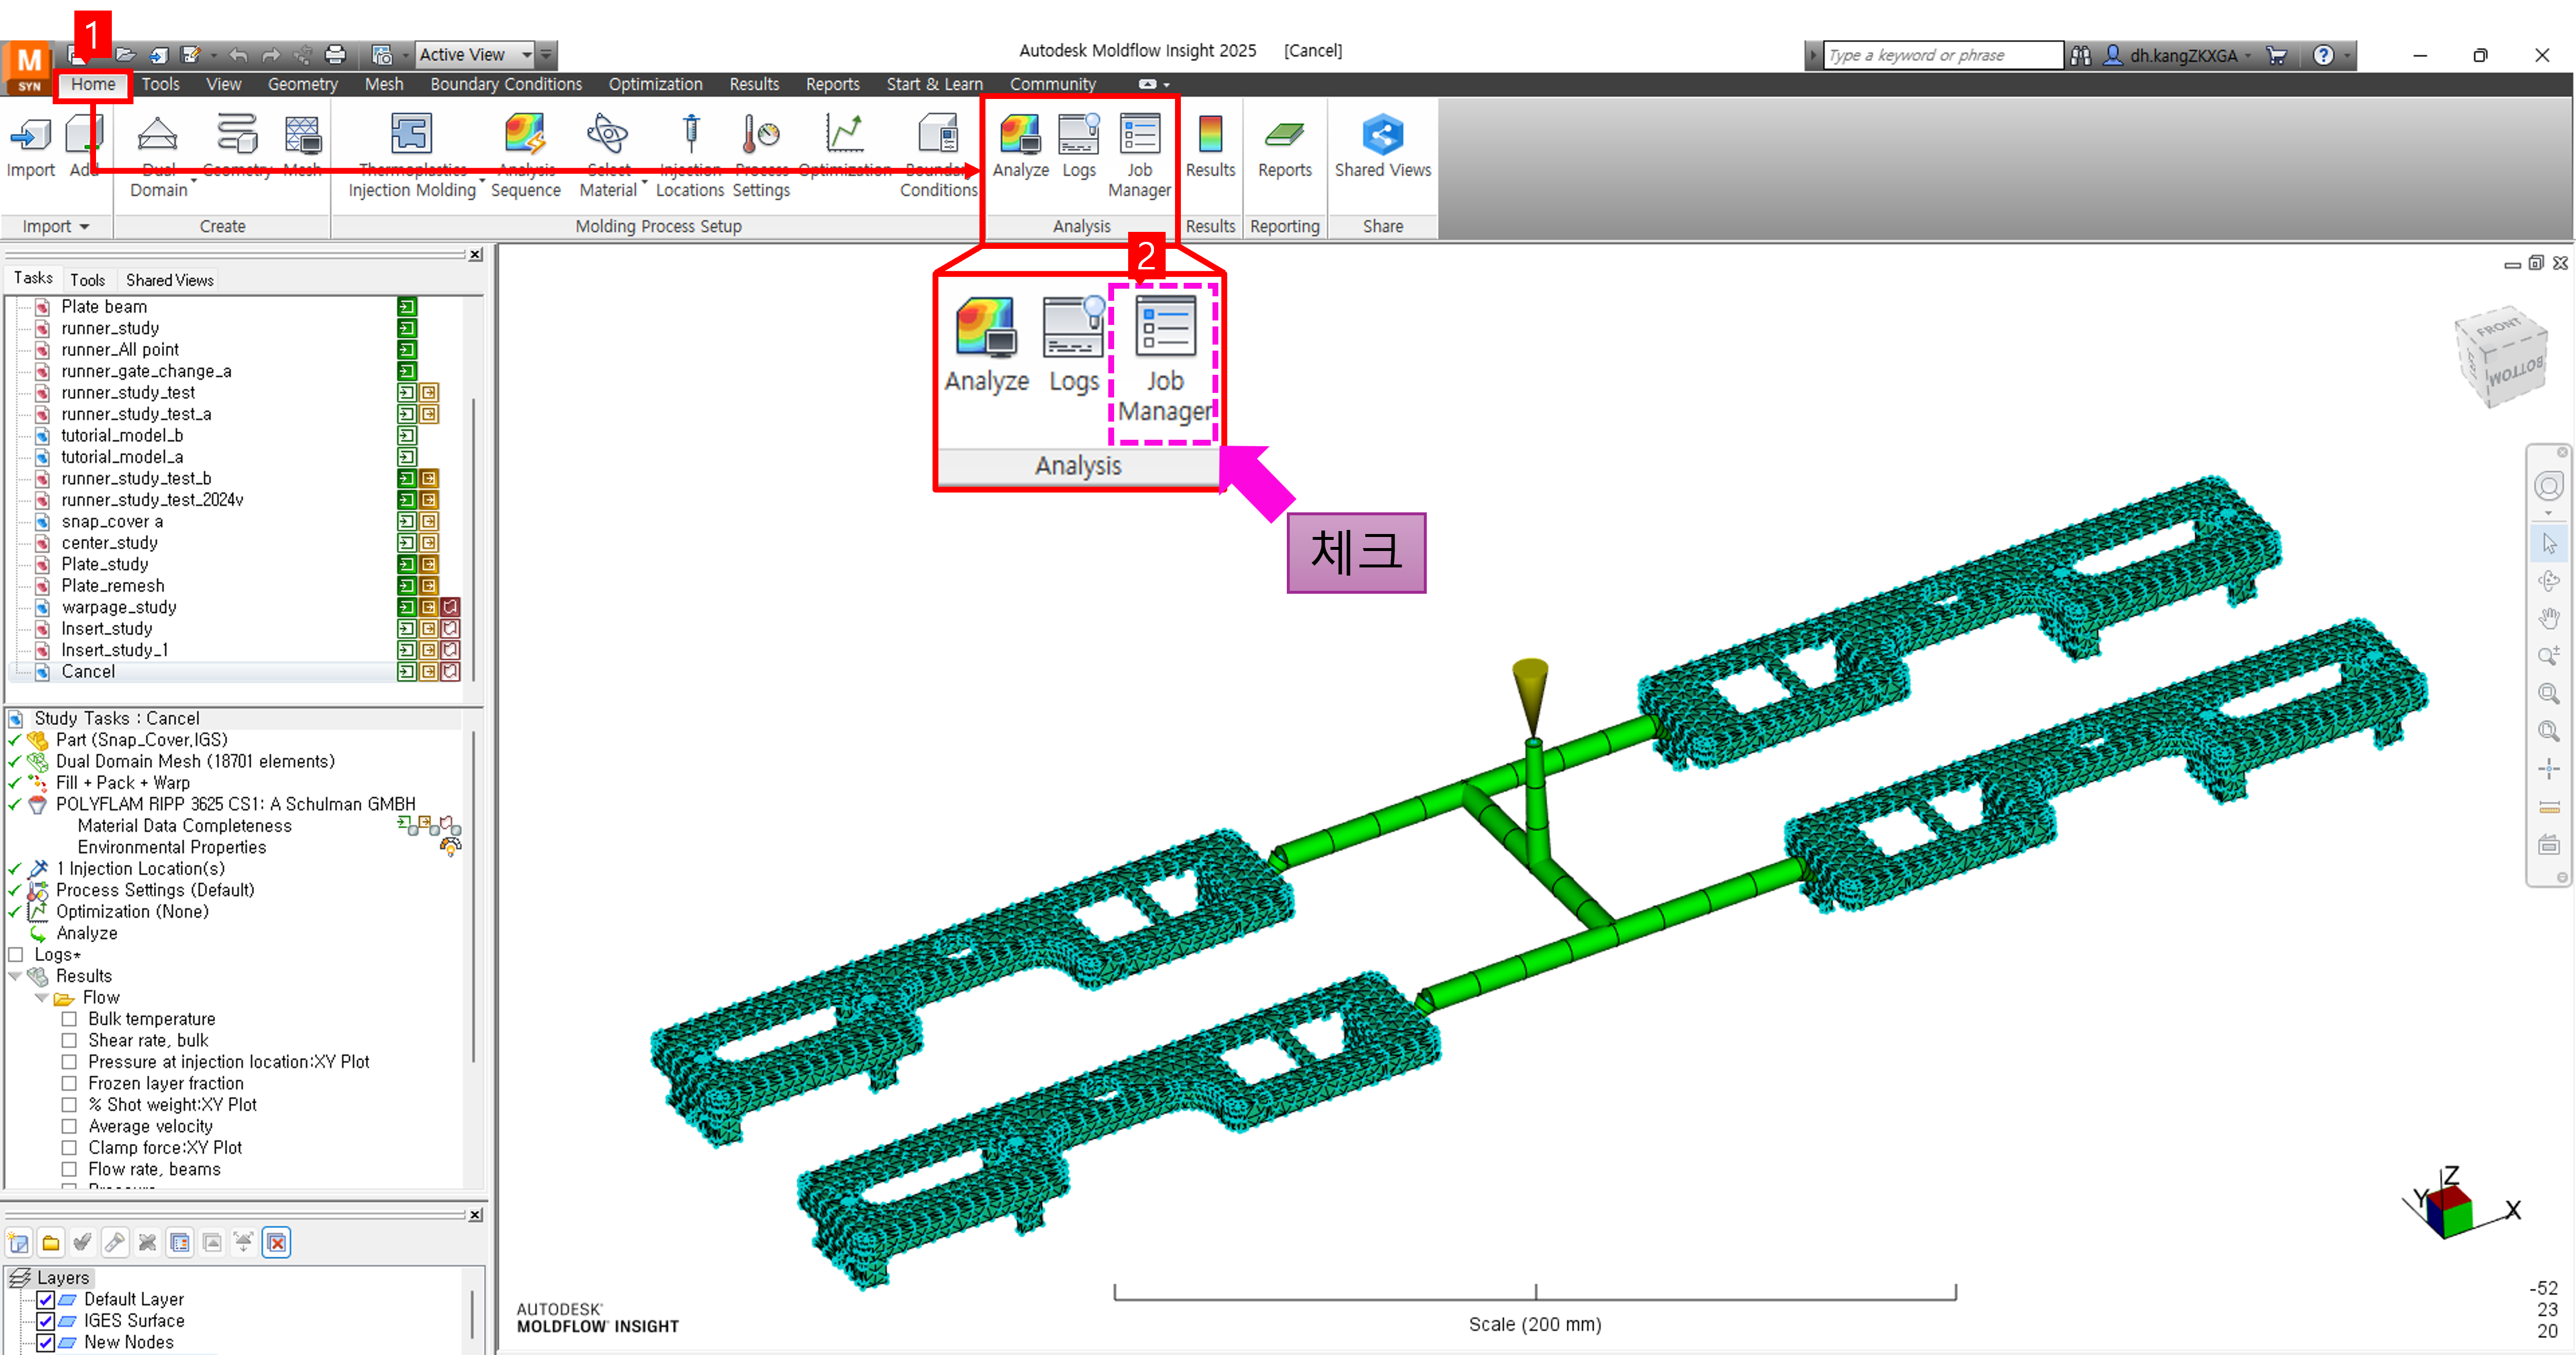Open the Help question-mark dropdown

[2346, 55]
